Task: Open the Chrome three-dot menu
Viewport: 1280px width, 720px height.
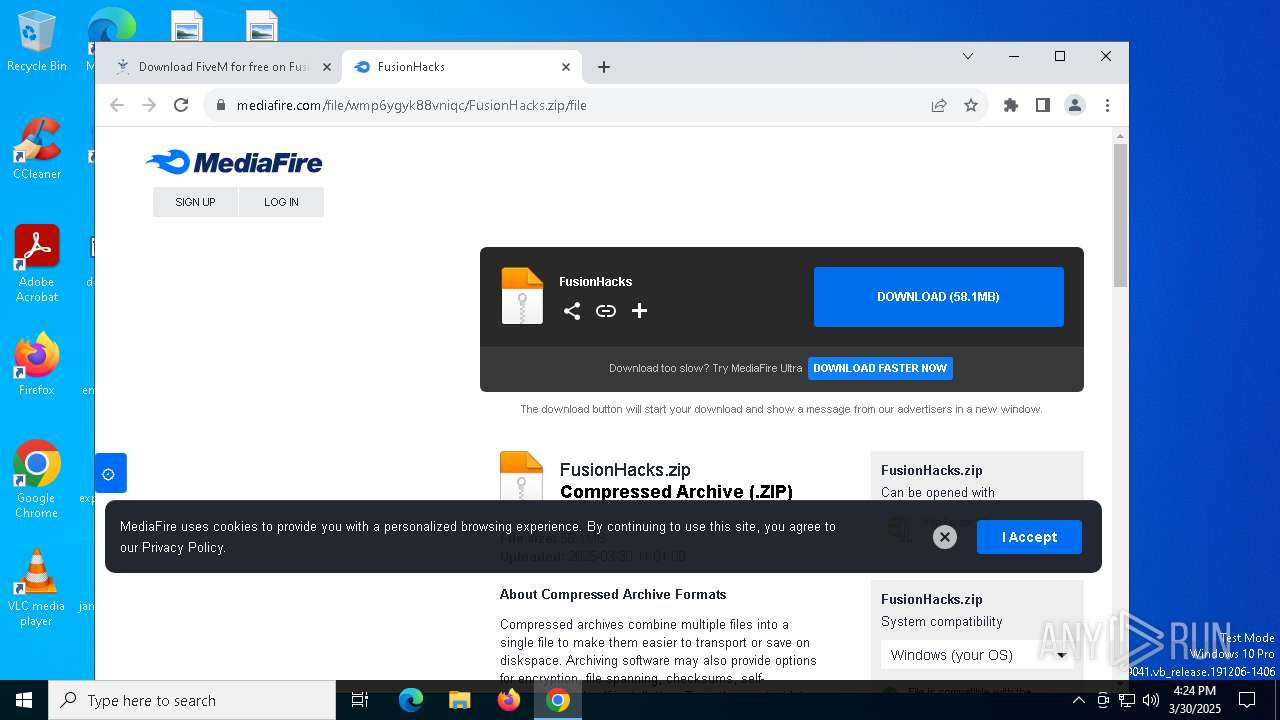Action: pyautogui.click(x=1107, y=105)
